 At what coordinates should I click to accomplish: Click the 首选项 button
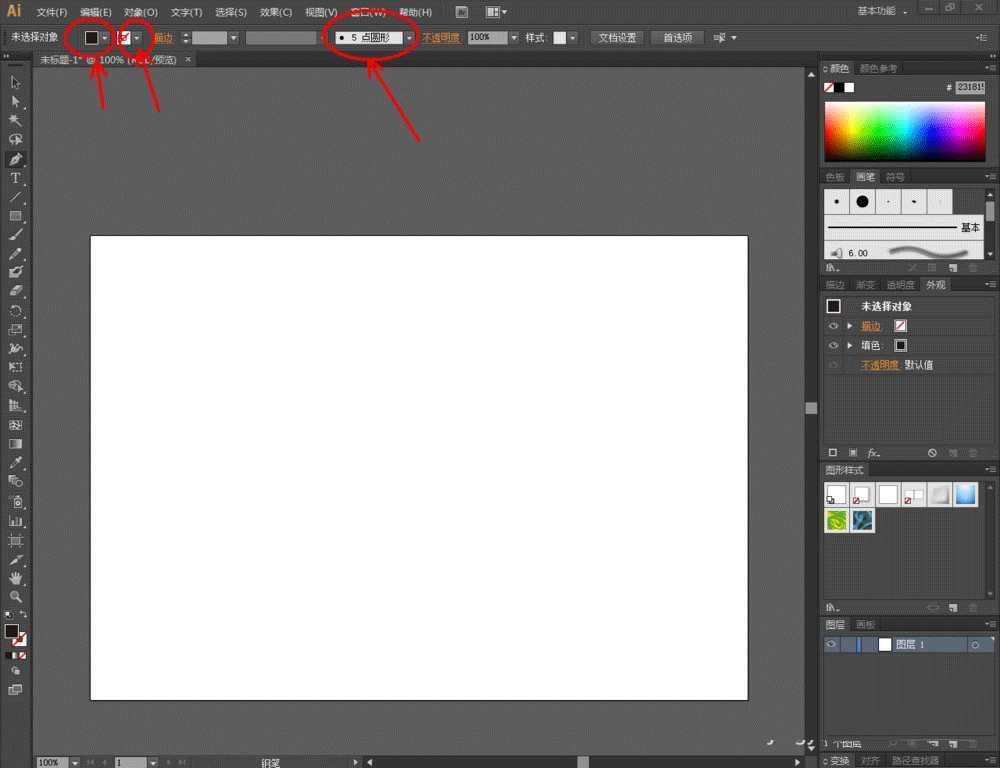pyautogui.click(x=677, y=38)
